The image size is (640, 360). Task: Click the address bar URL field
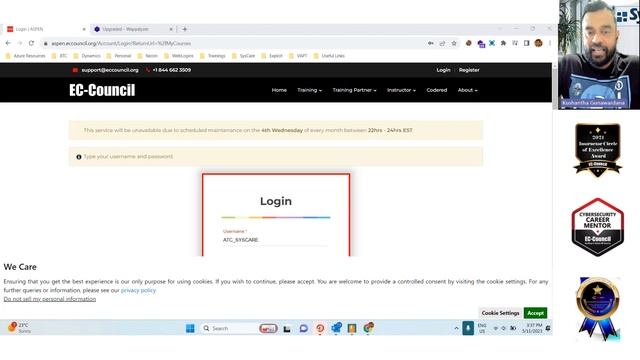click(x=233, y=43)
